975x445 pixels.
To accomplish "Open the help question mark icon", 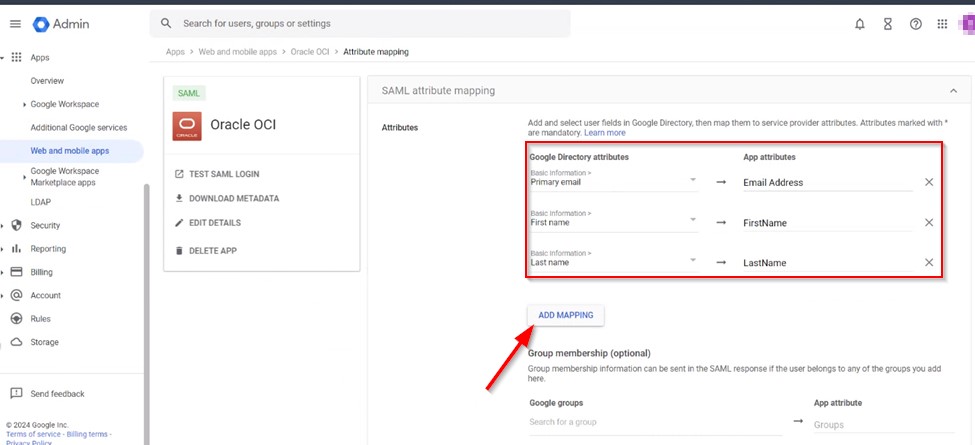I will (x=915, y=24).
